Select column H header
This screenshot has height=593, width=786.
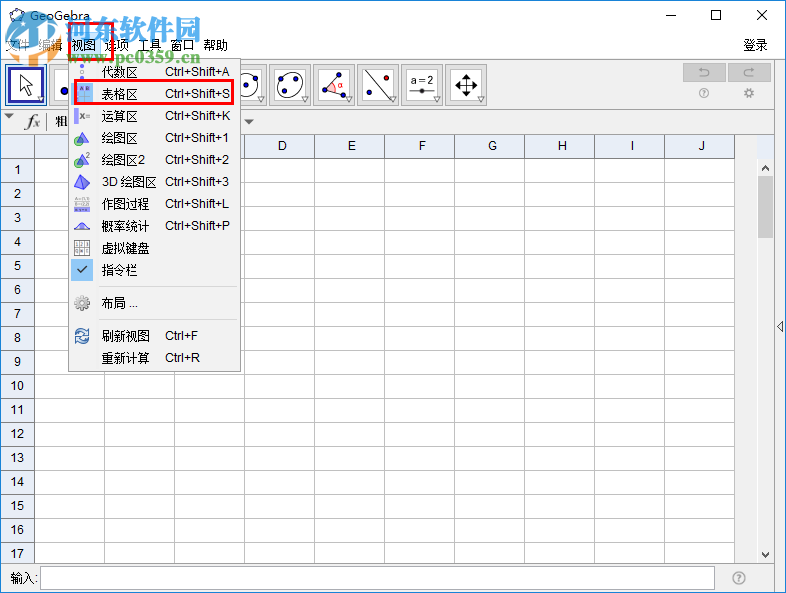tap(560, 146)
